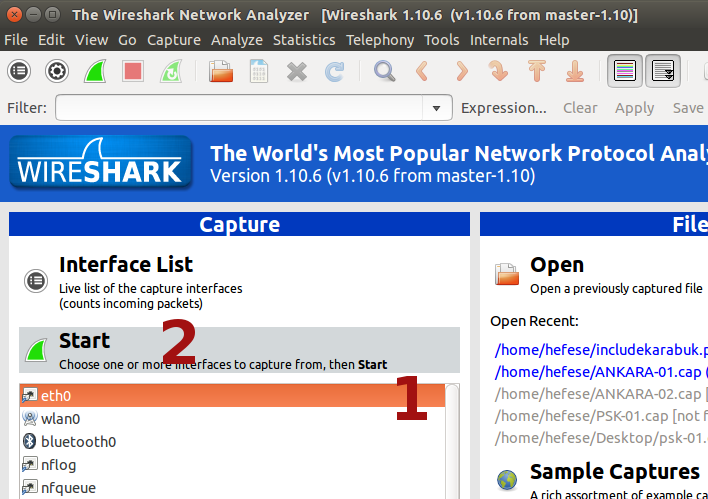Image resolution: width=708 pixels, height=499 pixels.
Task: Open the Expression... filter builder
Action: 503,108
